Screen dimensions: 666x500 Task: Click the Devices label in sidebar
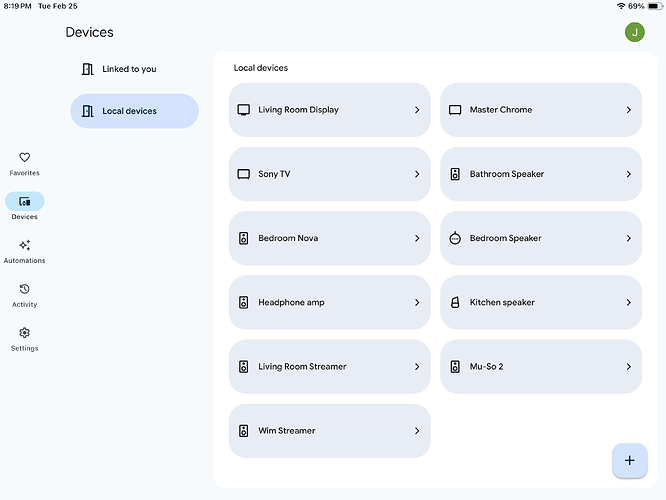coord(25,217)
